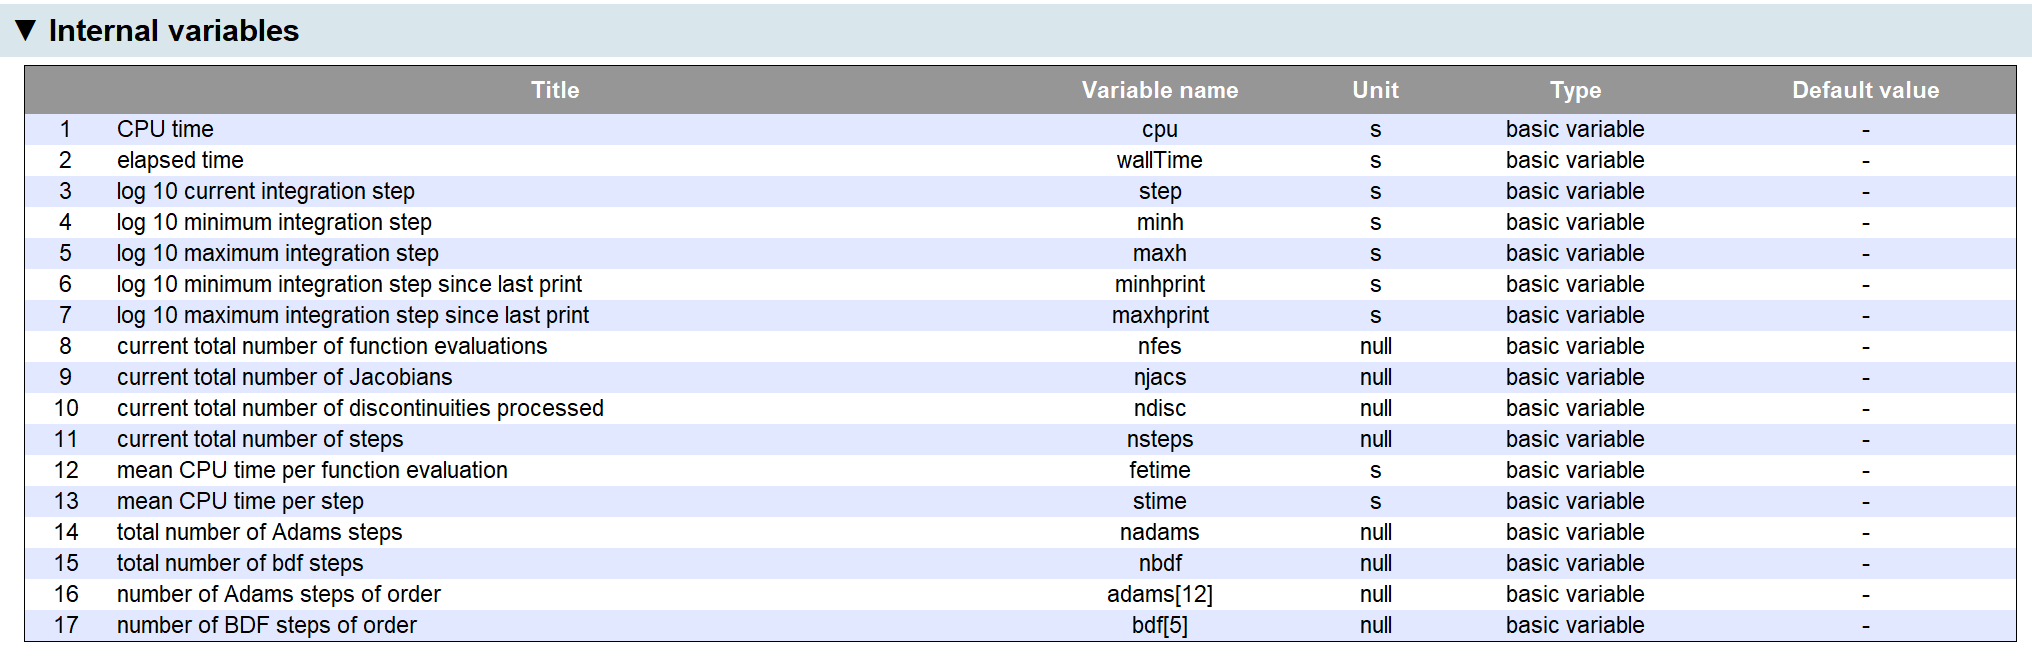This screenshot has width=2032, height=658.
Task: Select the variable name 'fetime'
Action: (x=1160, y=470)
